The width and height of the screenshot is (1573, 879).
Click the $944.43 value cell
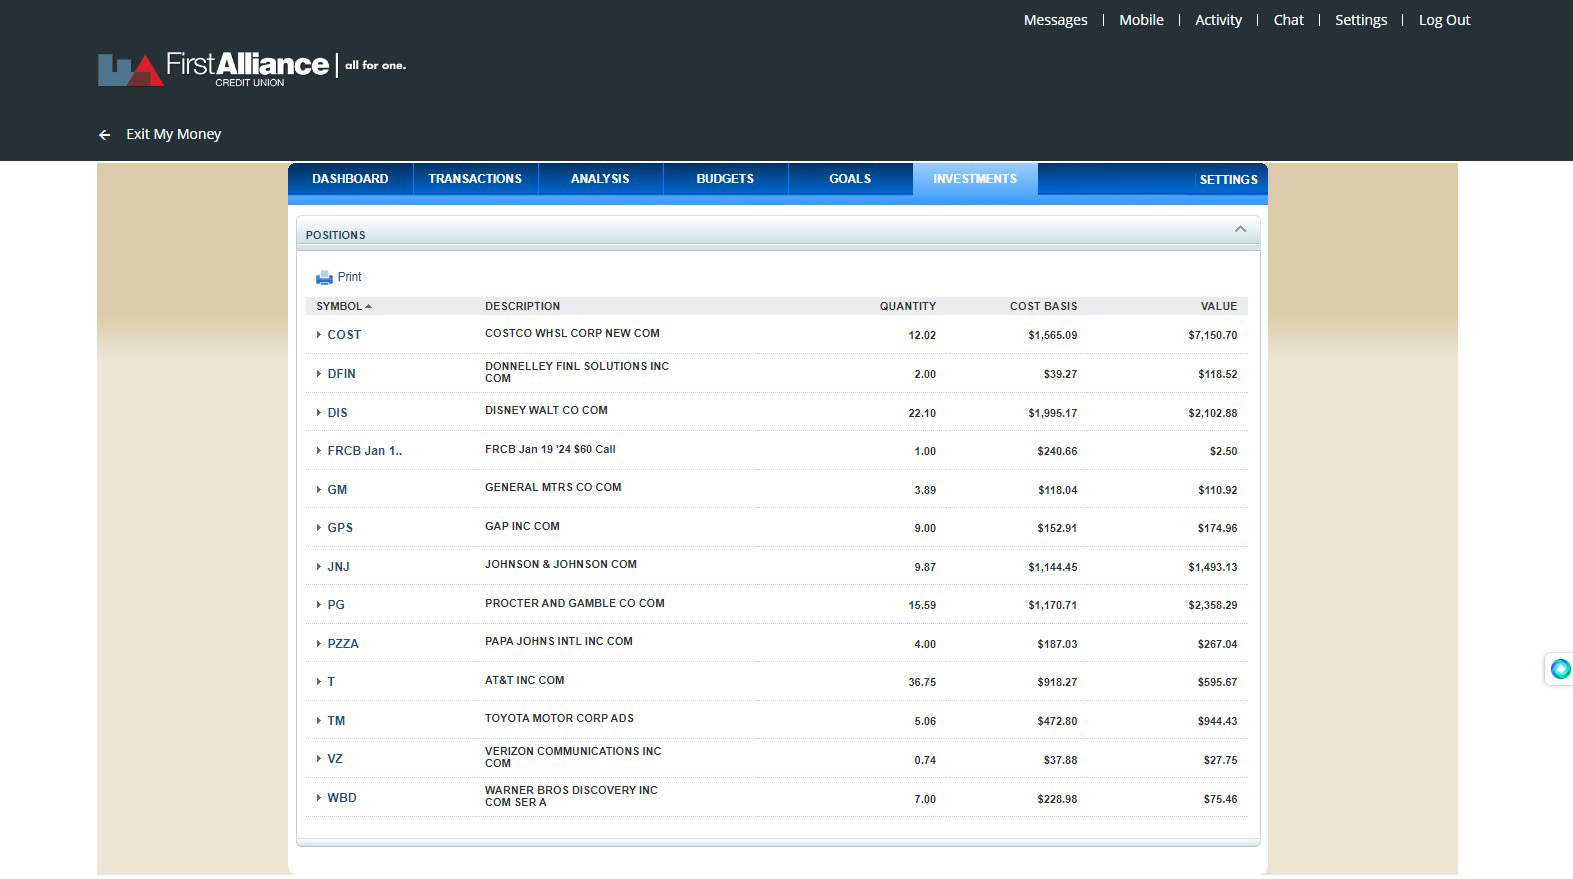(1217, 721)
